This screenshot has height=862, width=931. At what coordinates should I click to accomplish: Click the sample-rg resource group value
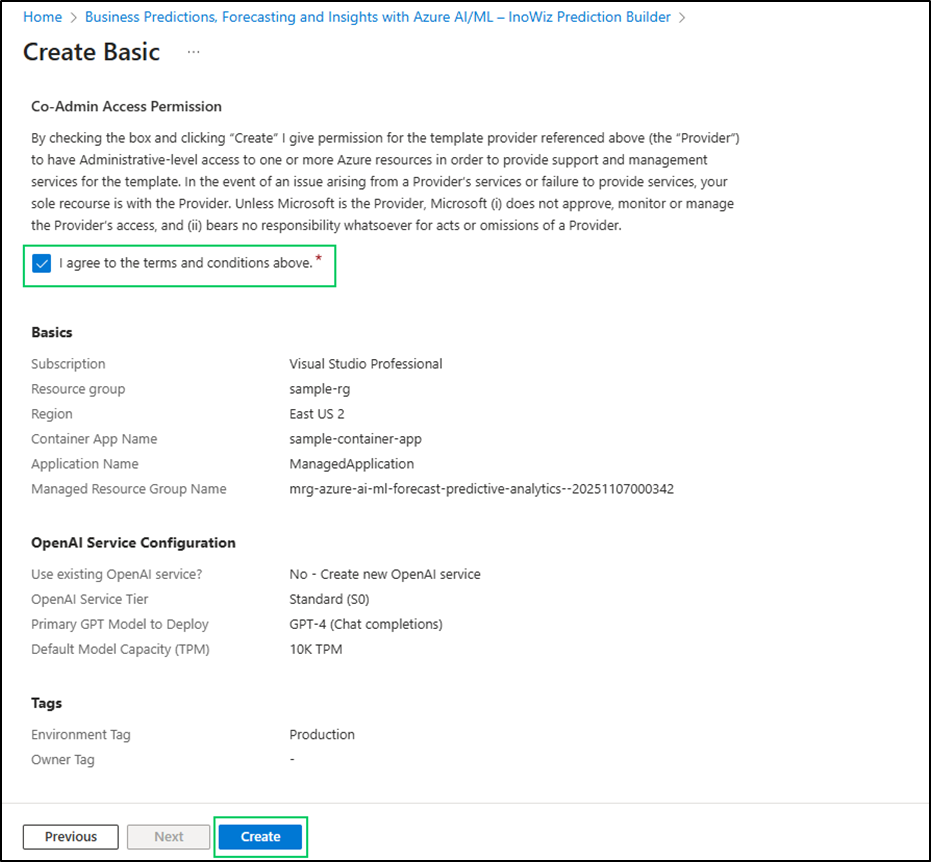[x=320, y=389]
